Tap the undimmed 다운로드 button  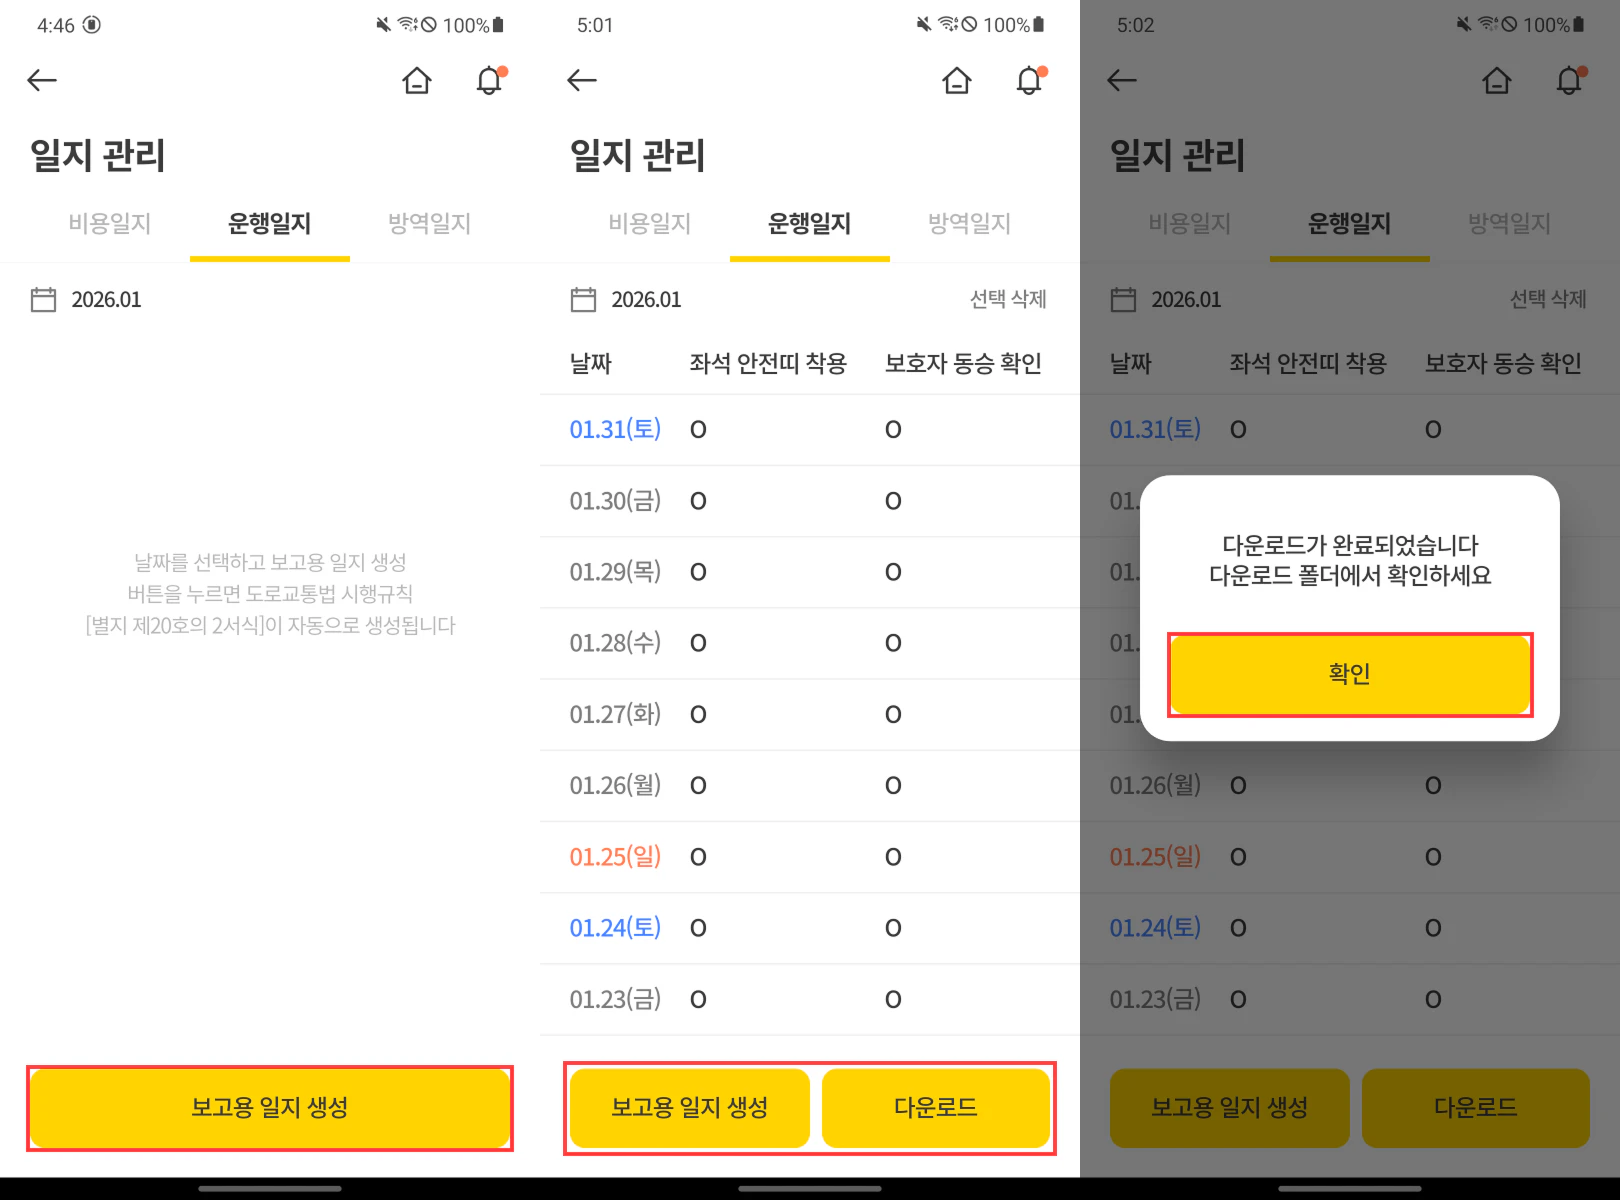coord(935,1108)
